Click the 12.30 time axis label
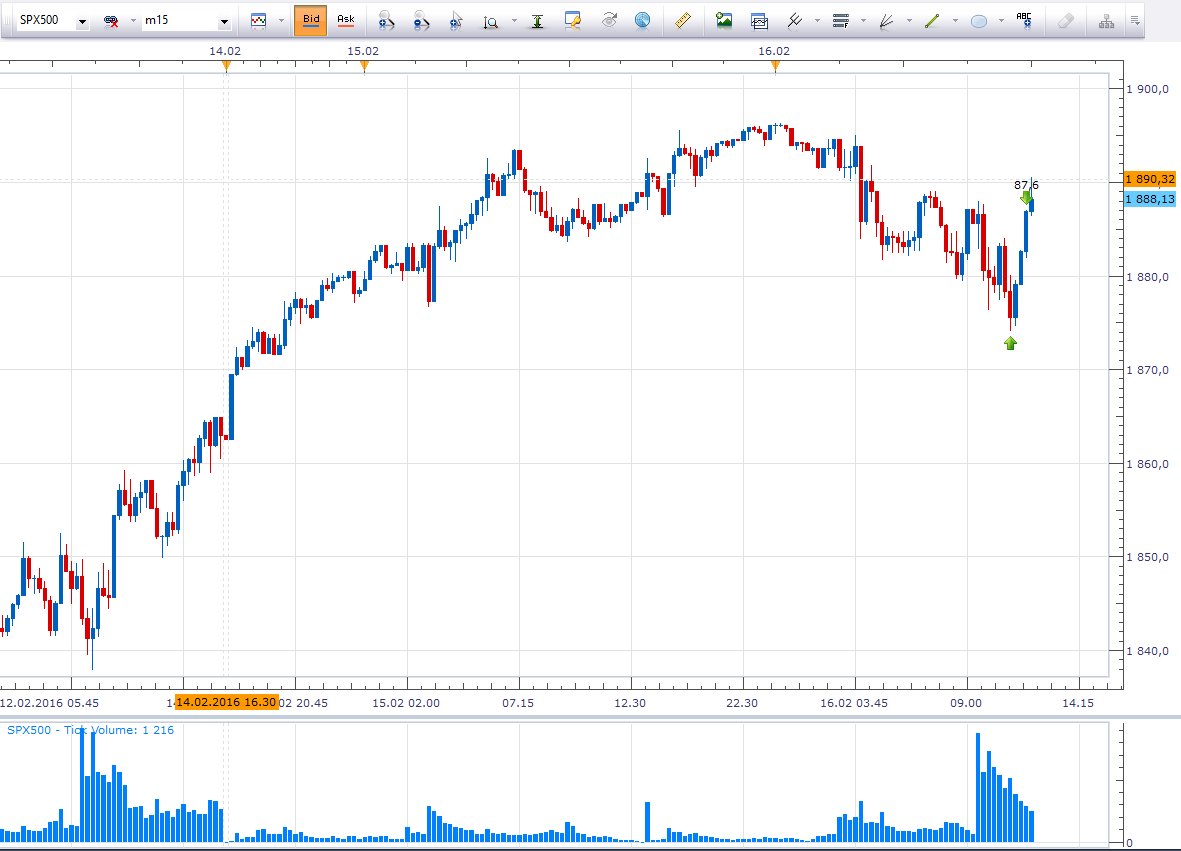This screenshot has height=851, width=1181. (630, 703)
